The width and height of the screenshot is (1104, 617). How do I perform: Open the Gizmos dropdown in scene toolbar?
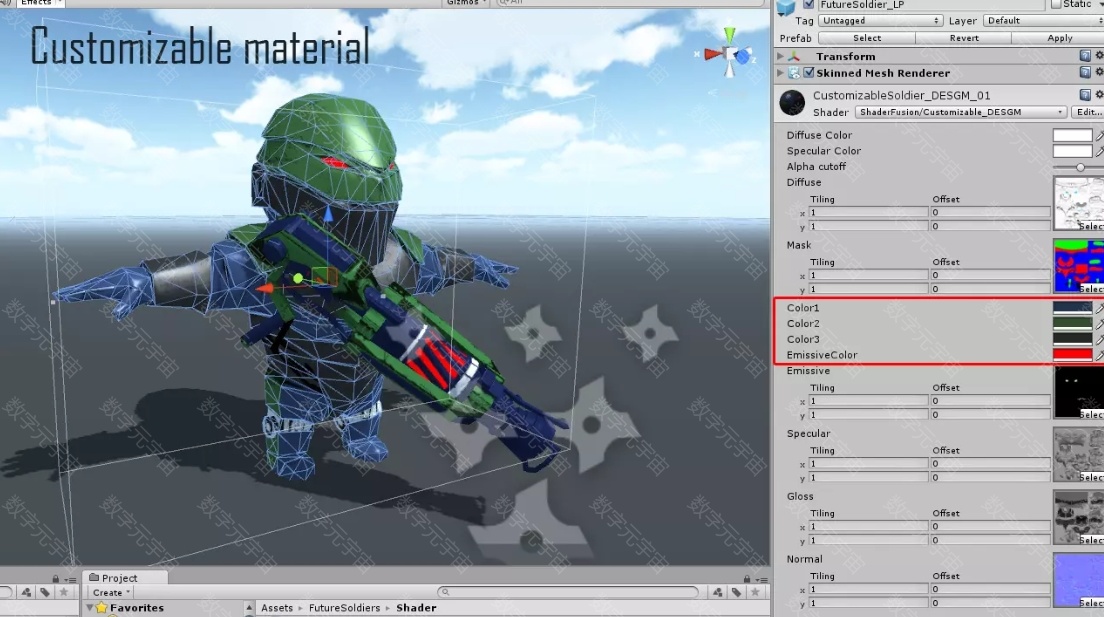[465, 3]
